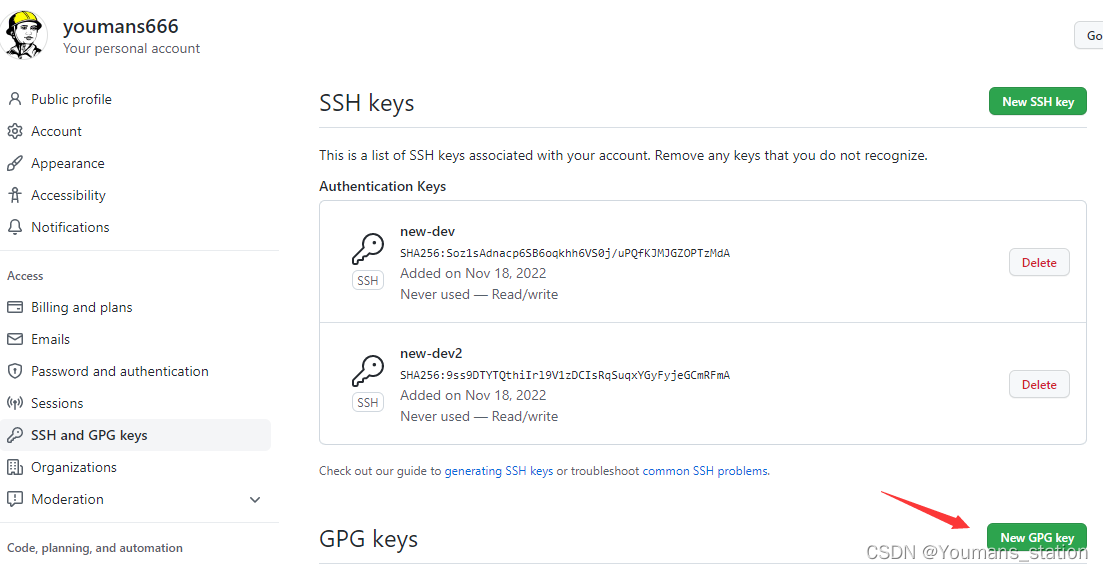Click the Accessibility figure icon
This screenshot has width=1103, height=571.
pos(15,195)
